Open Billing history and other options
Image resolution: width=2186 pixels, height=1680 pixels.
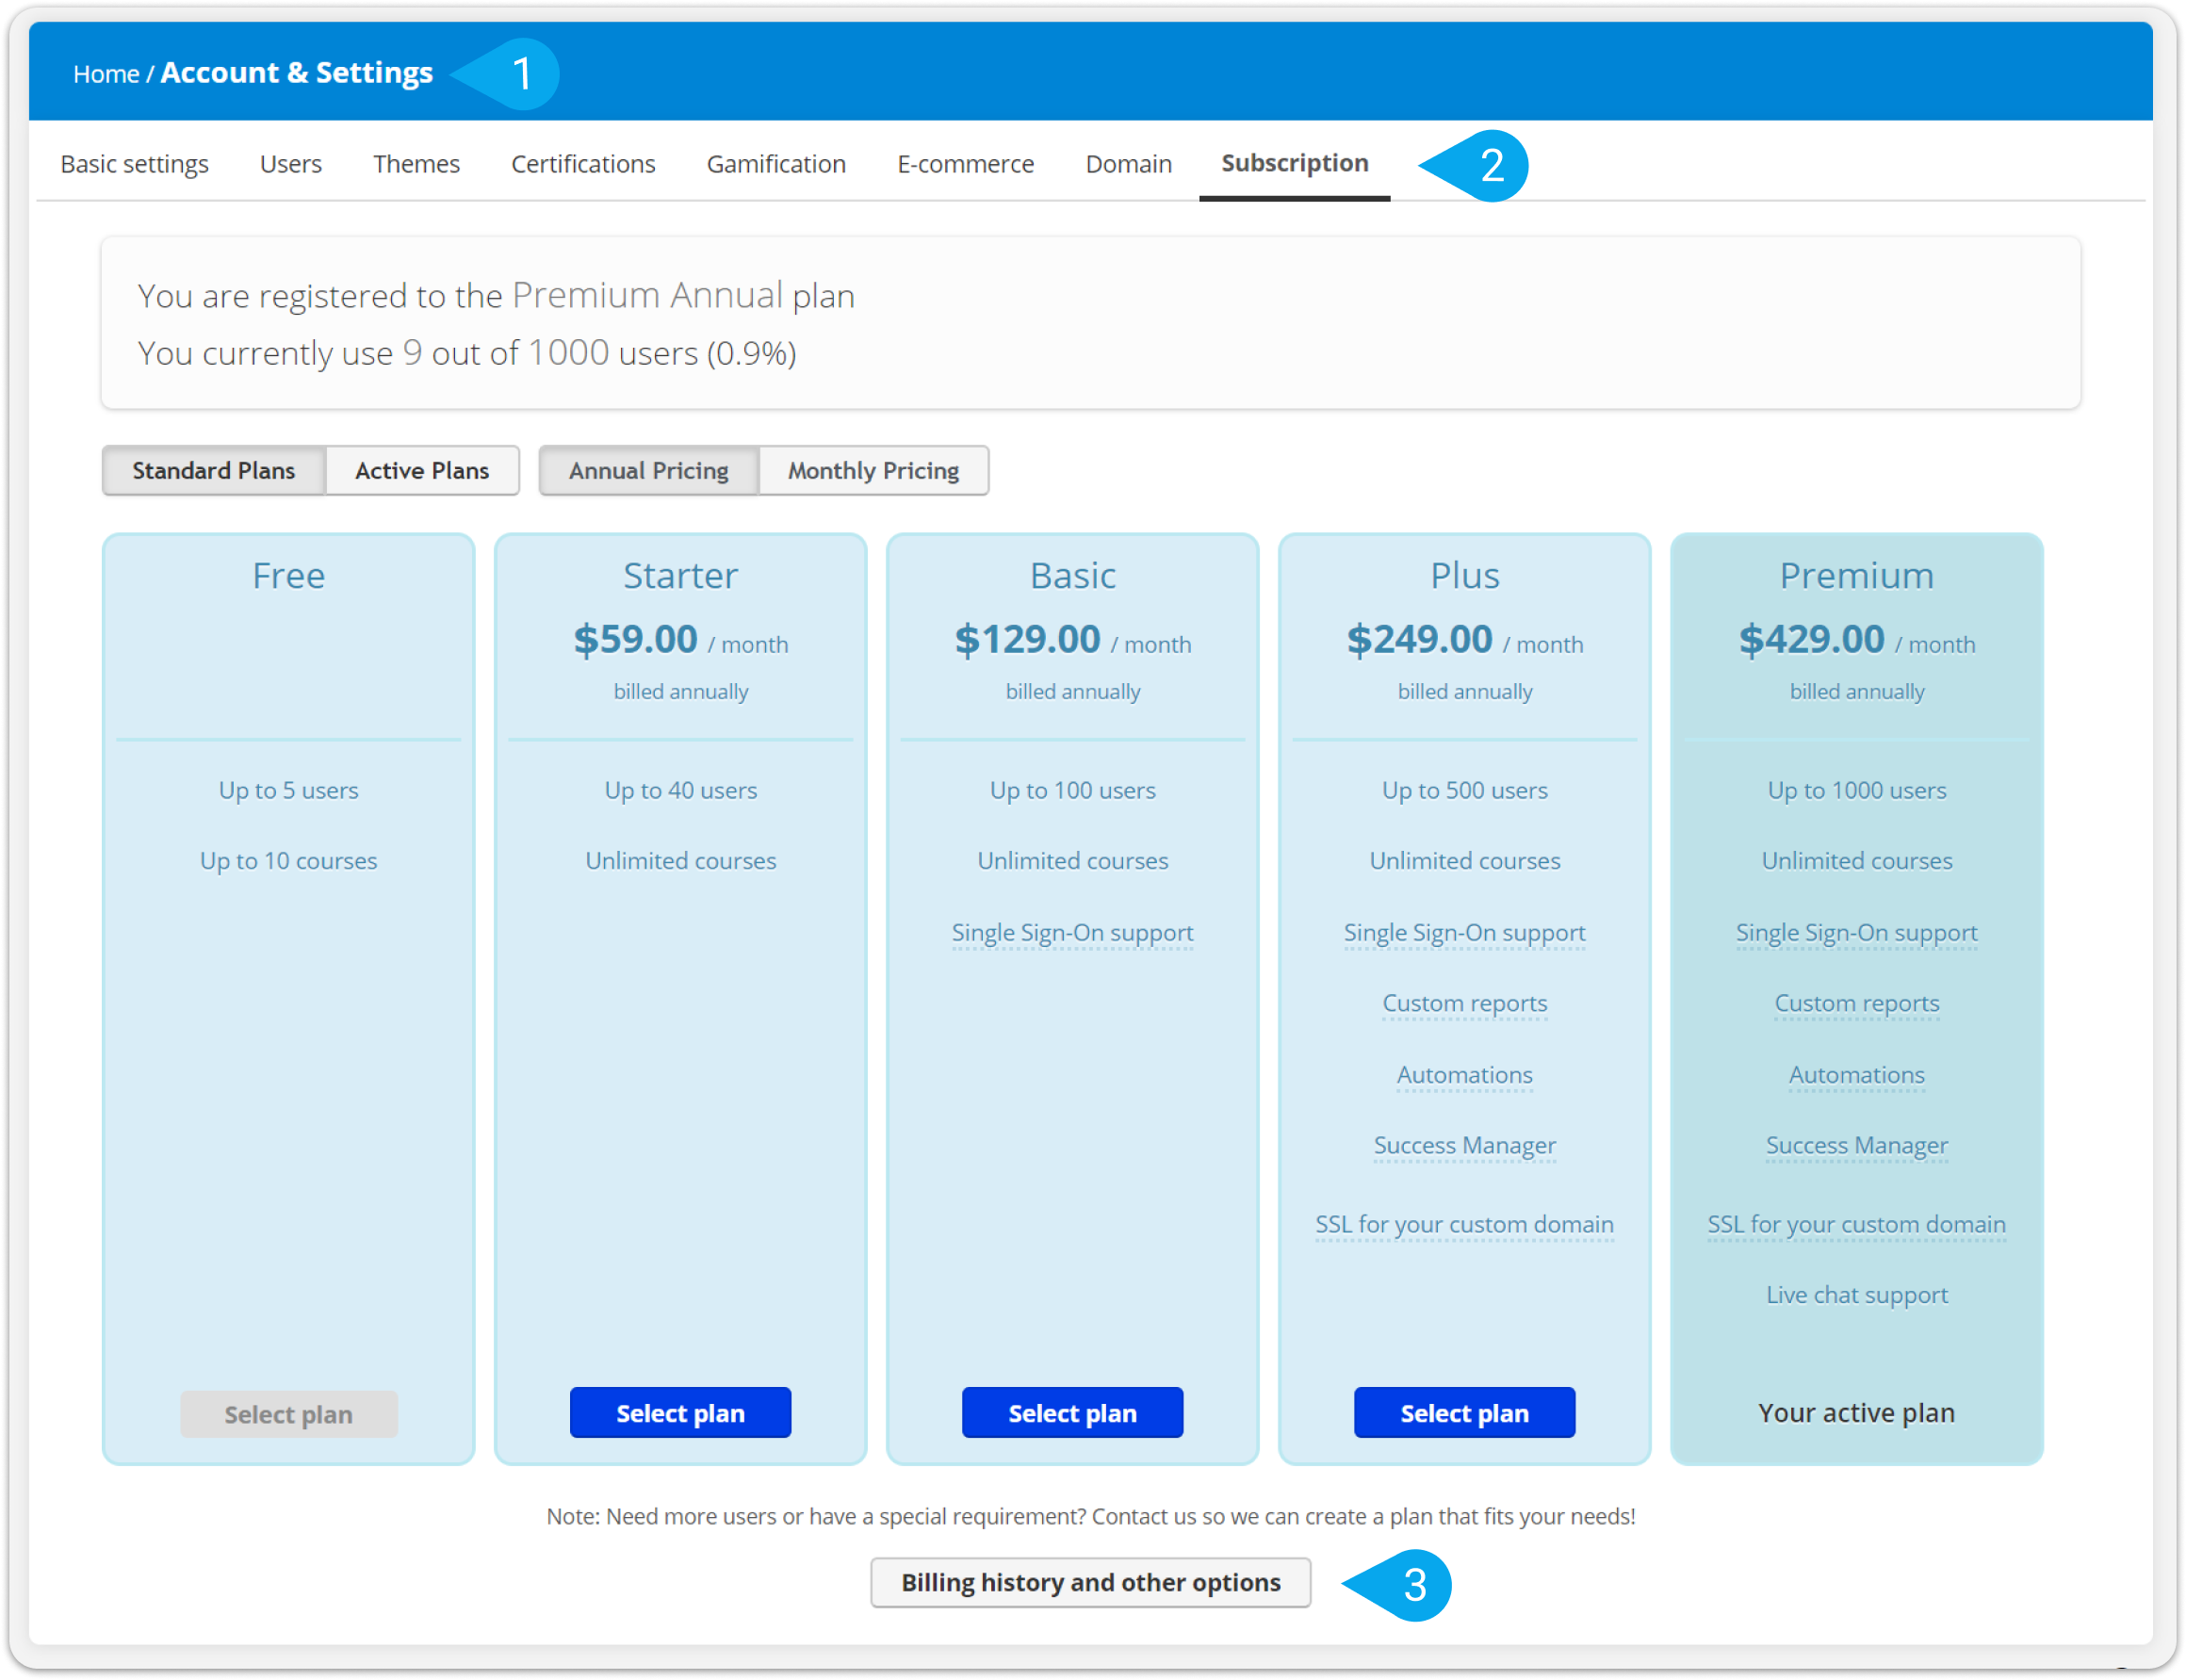(x=1091, y=1583)
